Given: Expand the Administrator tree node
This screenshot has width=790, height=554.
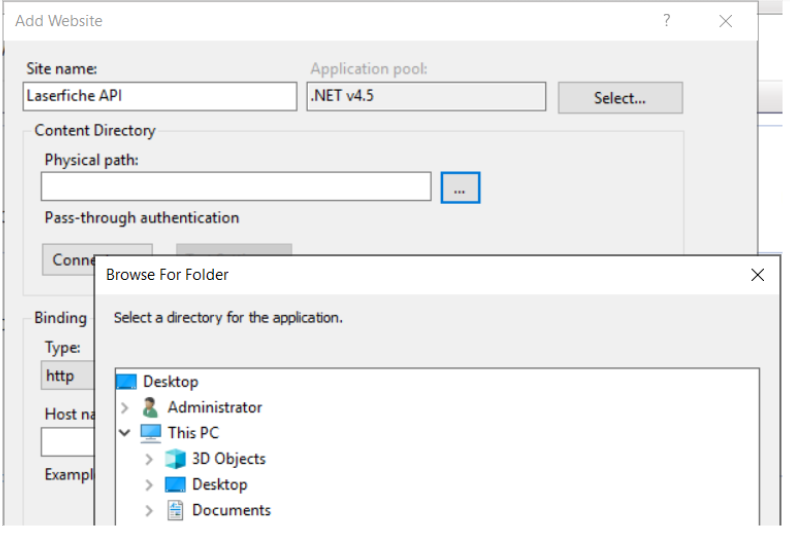Looking at the screenshot, I should (124, 407).
